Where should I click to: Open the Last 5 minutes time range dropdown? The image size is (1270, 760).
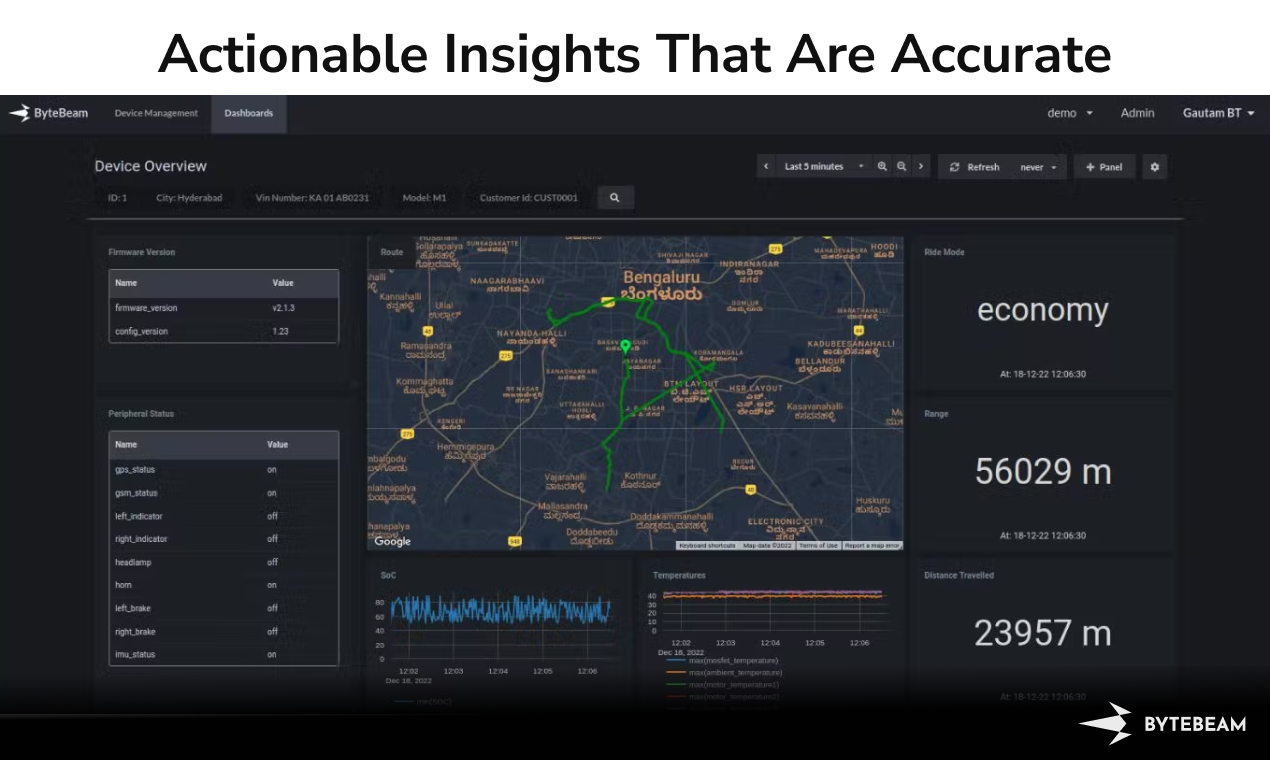pos(823,167)
